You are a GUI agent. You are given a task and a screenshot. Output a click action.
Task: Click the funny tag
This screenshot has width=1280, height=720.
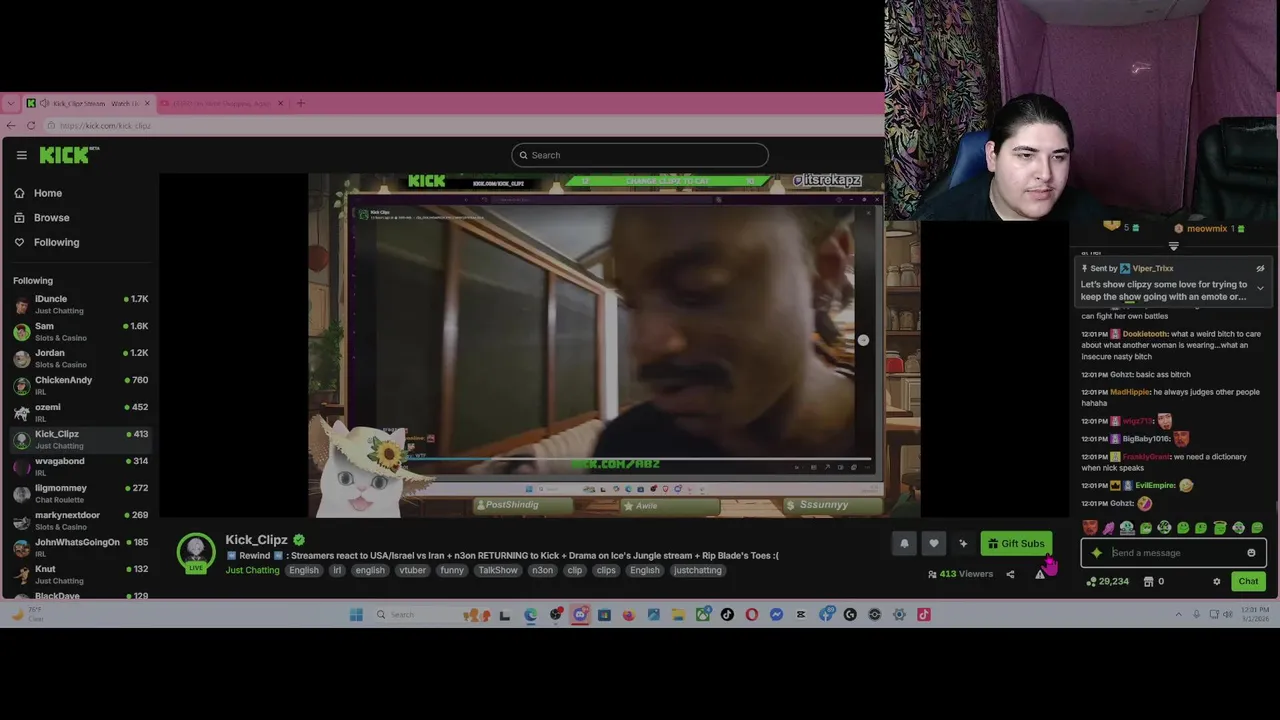[x=452, y=570]
